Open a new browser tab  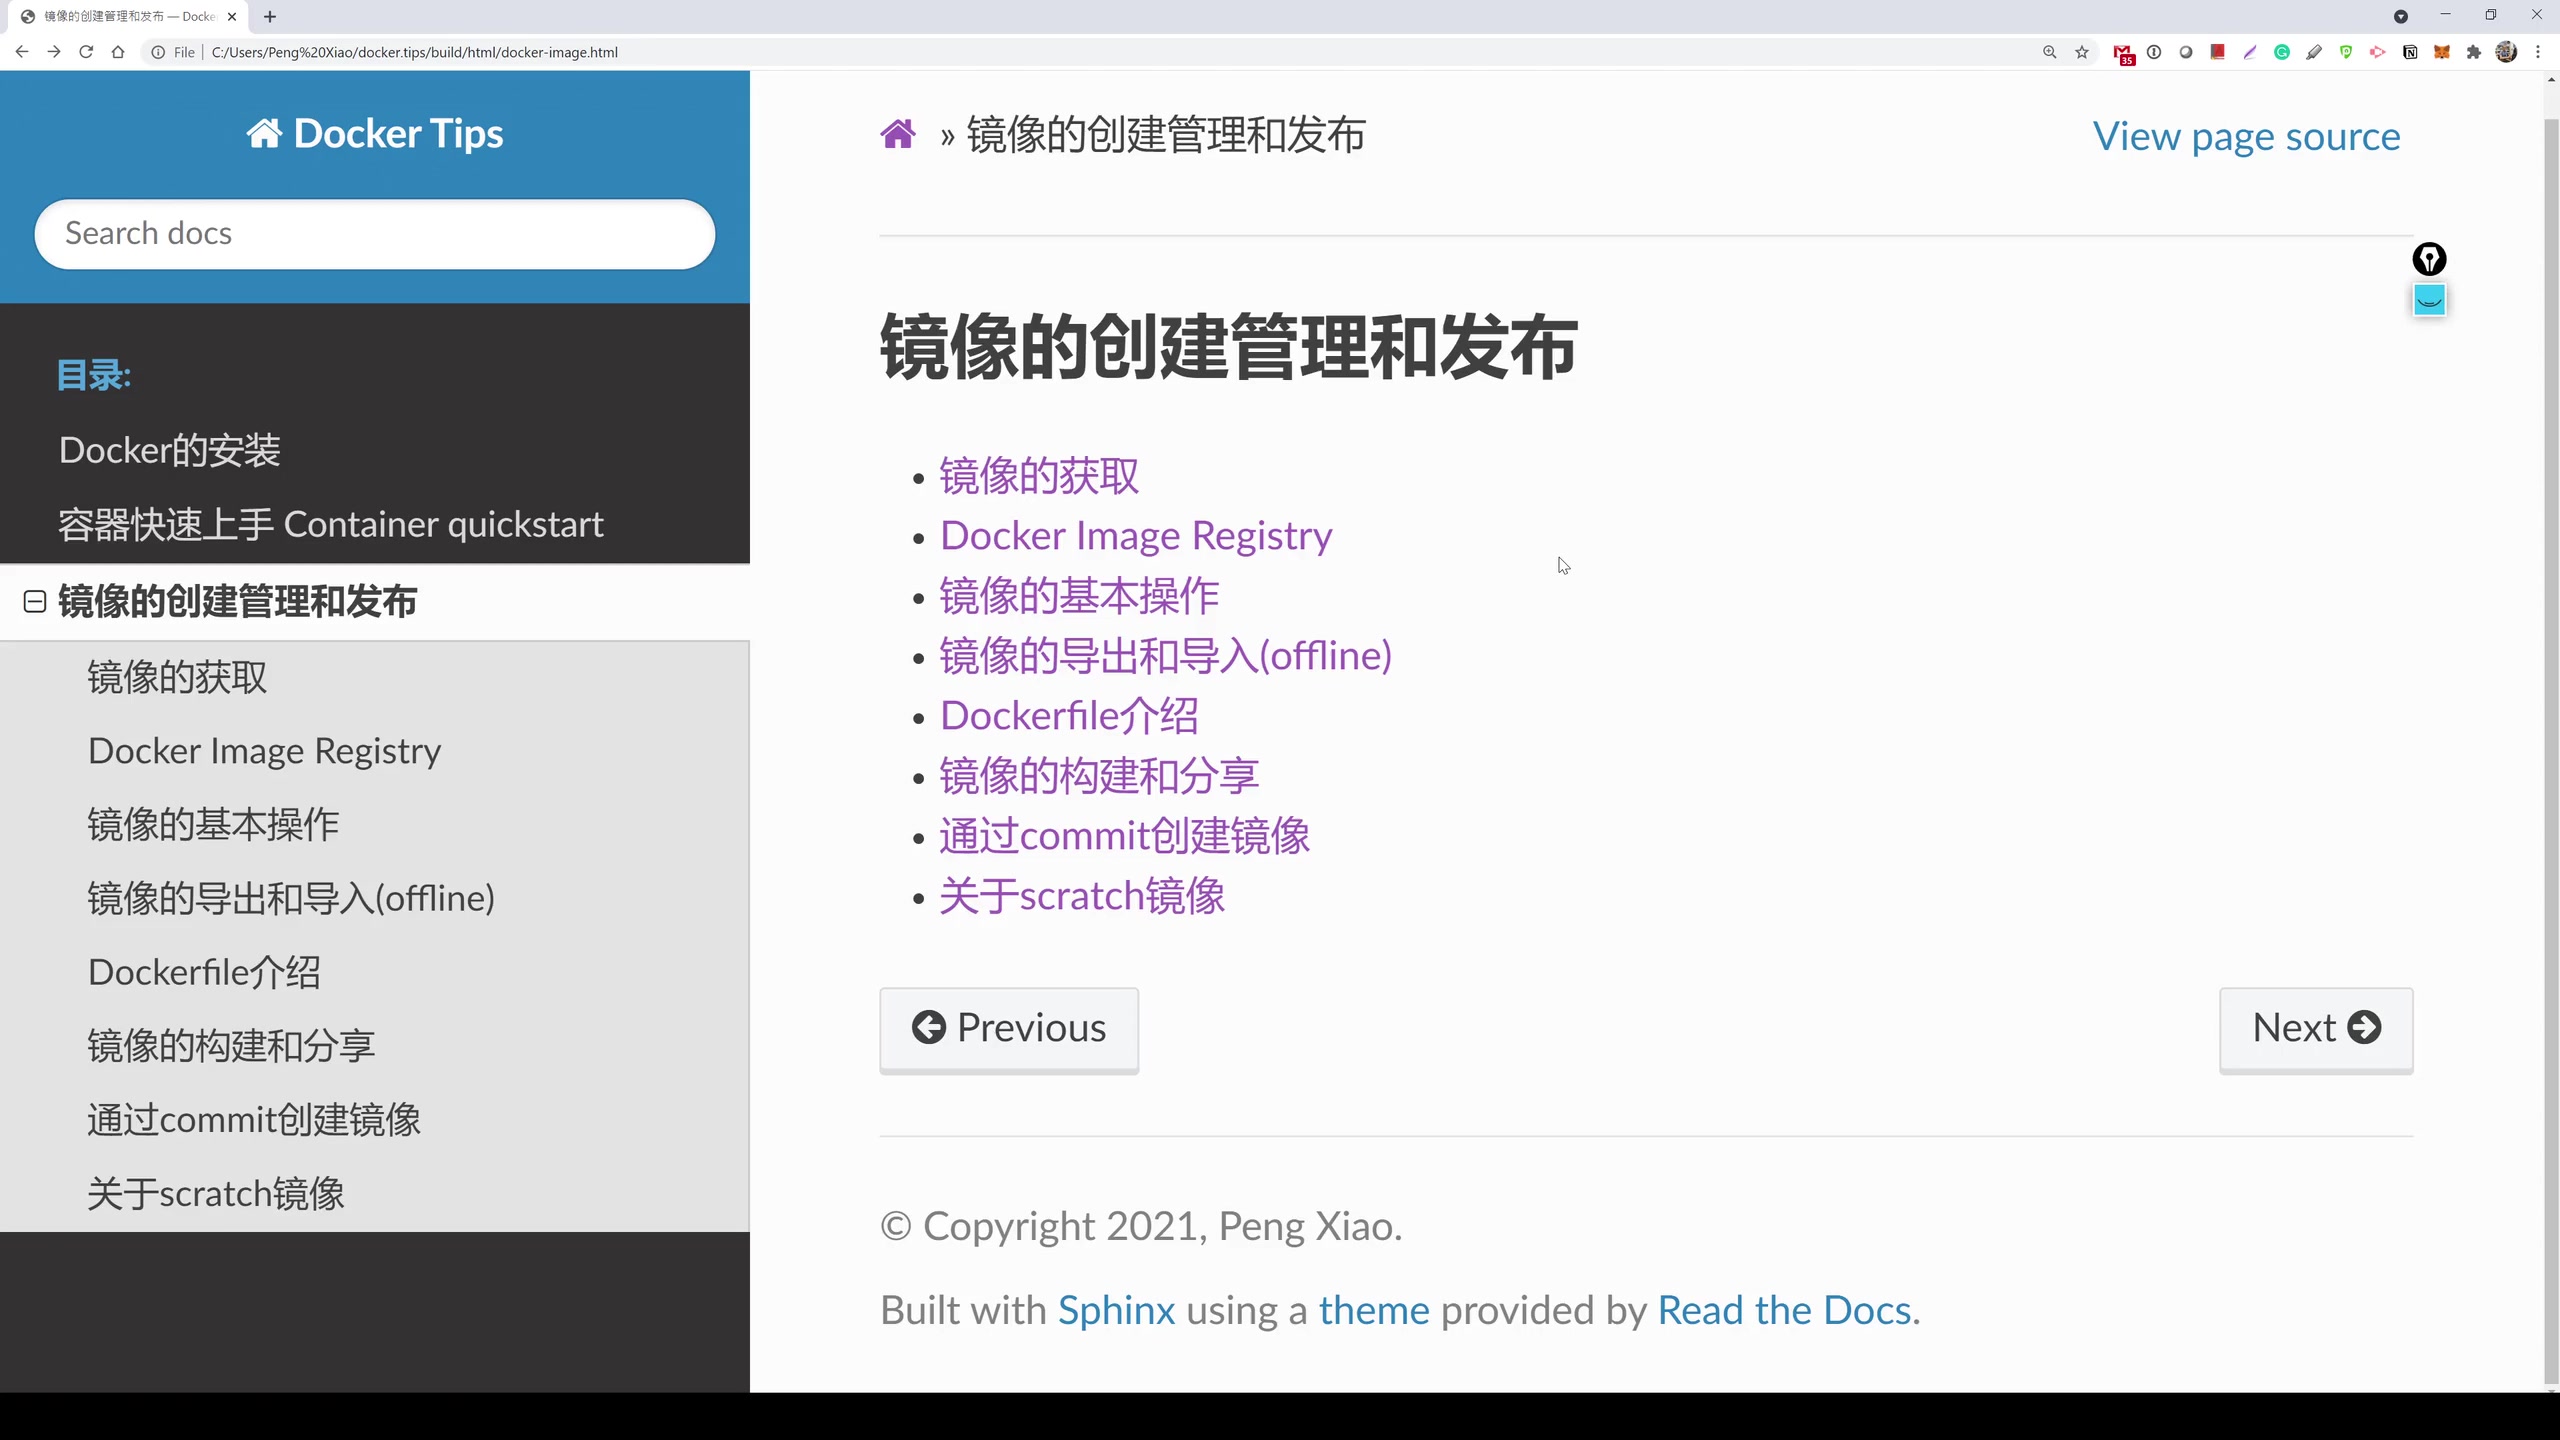[270, 16]
